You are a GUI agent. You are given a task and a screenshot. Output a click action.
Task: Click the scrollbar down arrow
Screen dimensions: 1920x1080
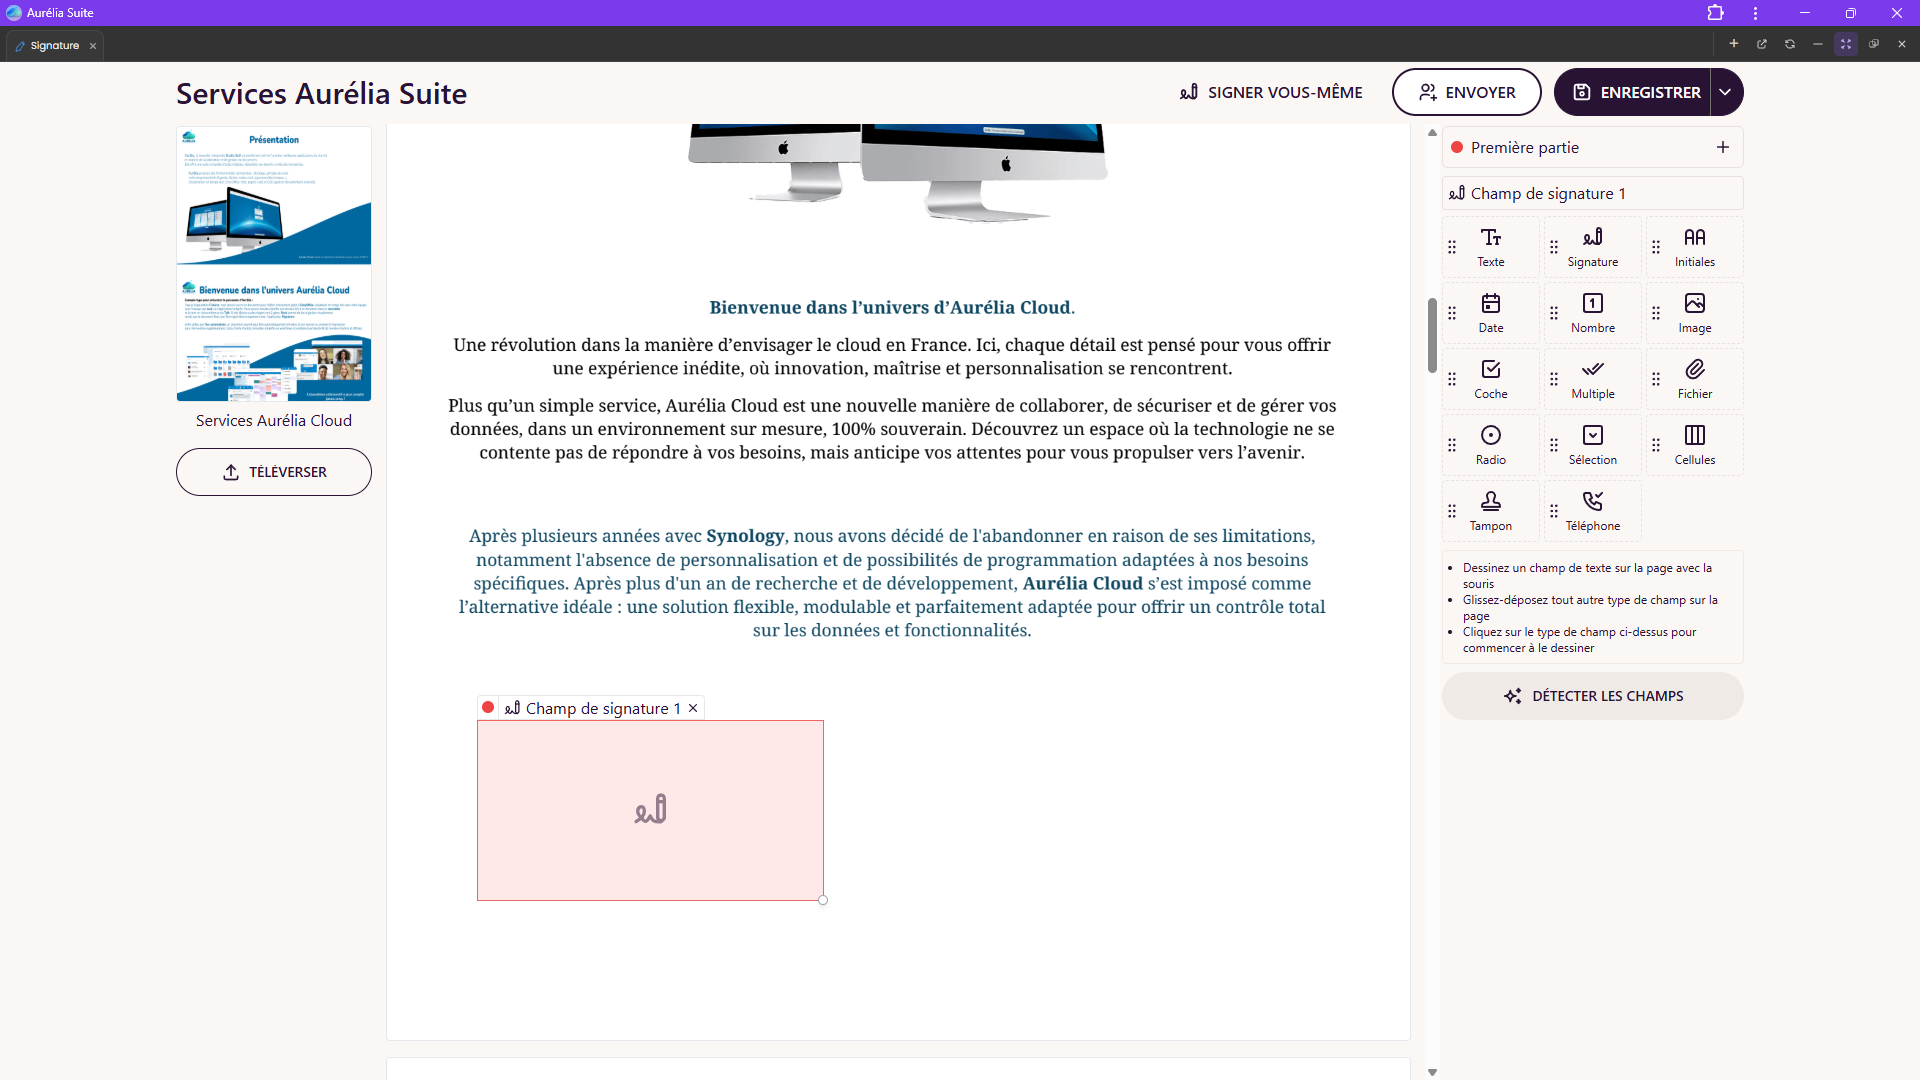click(1432, 1072)
